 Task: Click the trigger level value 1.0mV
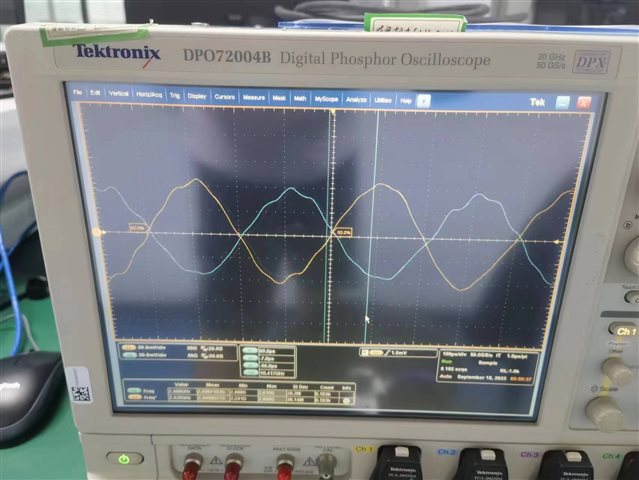point(400,353)
